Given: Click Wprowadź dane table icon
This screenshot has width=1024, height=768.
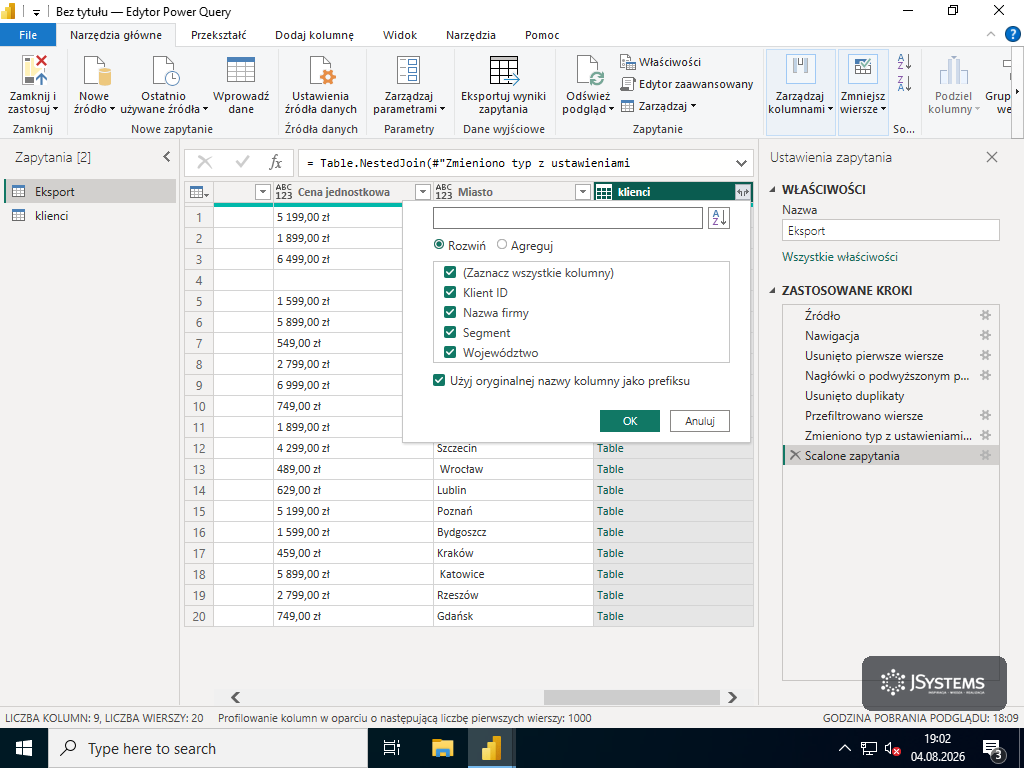Looking at the screenshot, I should [240, 71].
